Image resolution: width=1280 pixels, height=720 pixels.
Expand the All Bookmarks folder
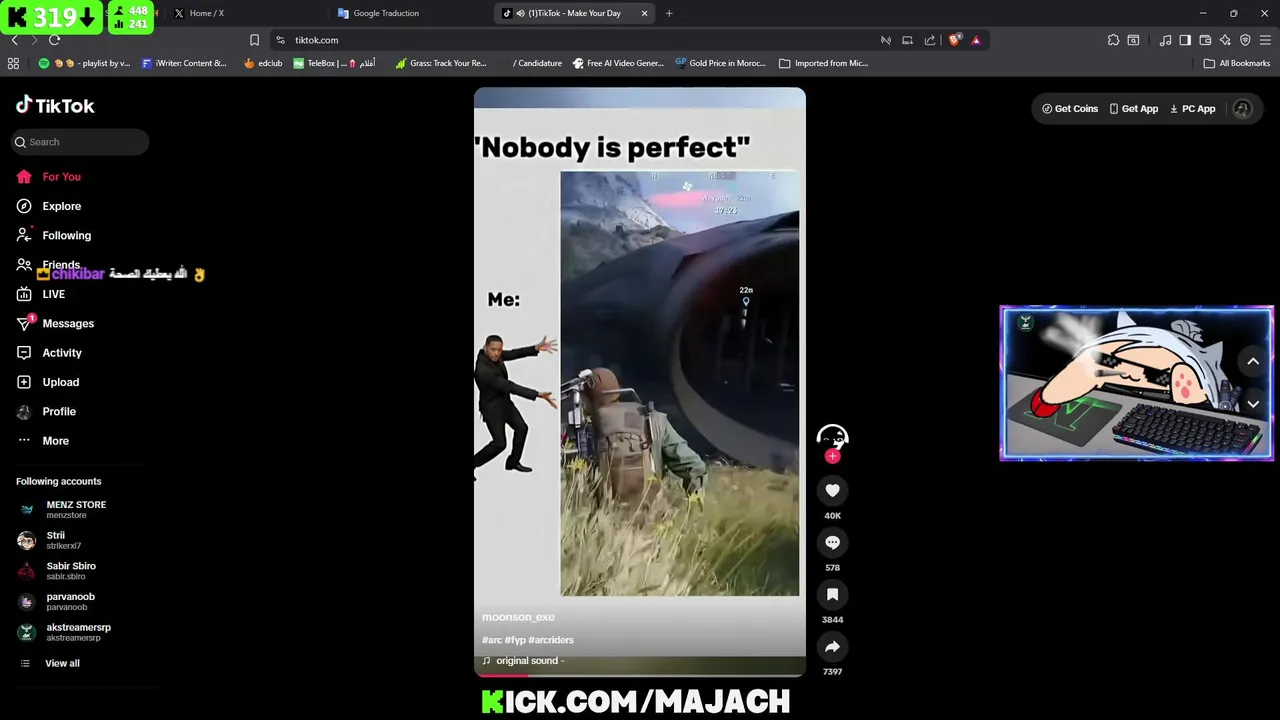tap(1237, 63)
